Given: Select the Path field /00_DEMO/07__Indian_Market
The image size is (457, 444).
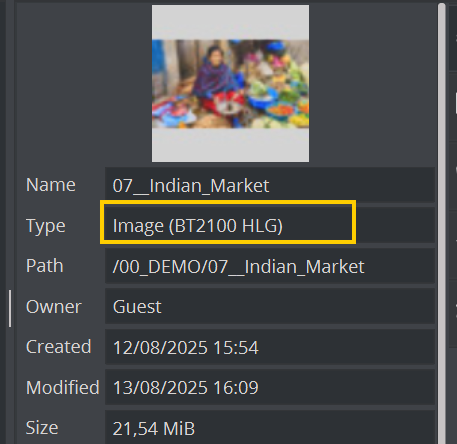Looking at the screenshot, I should [x=270, y=266].
